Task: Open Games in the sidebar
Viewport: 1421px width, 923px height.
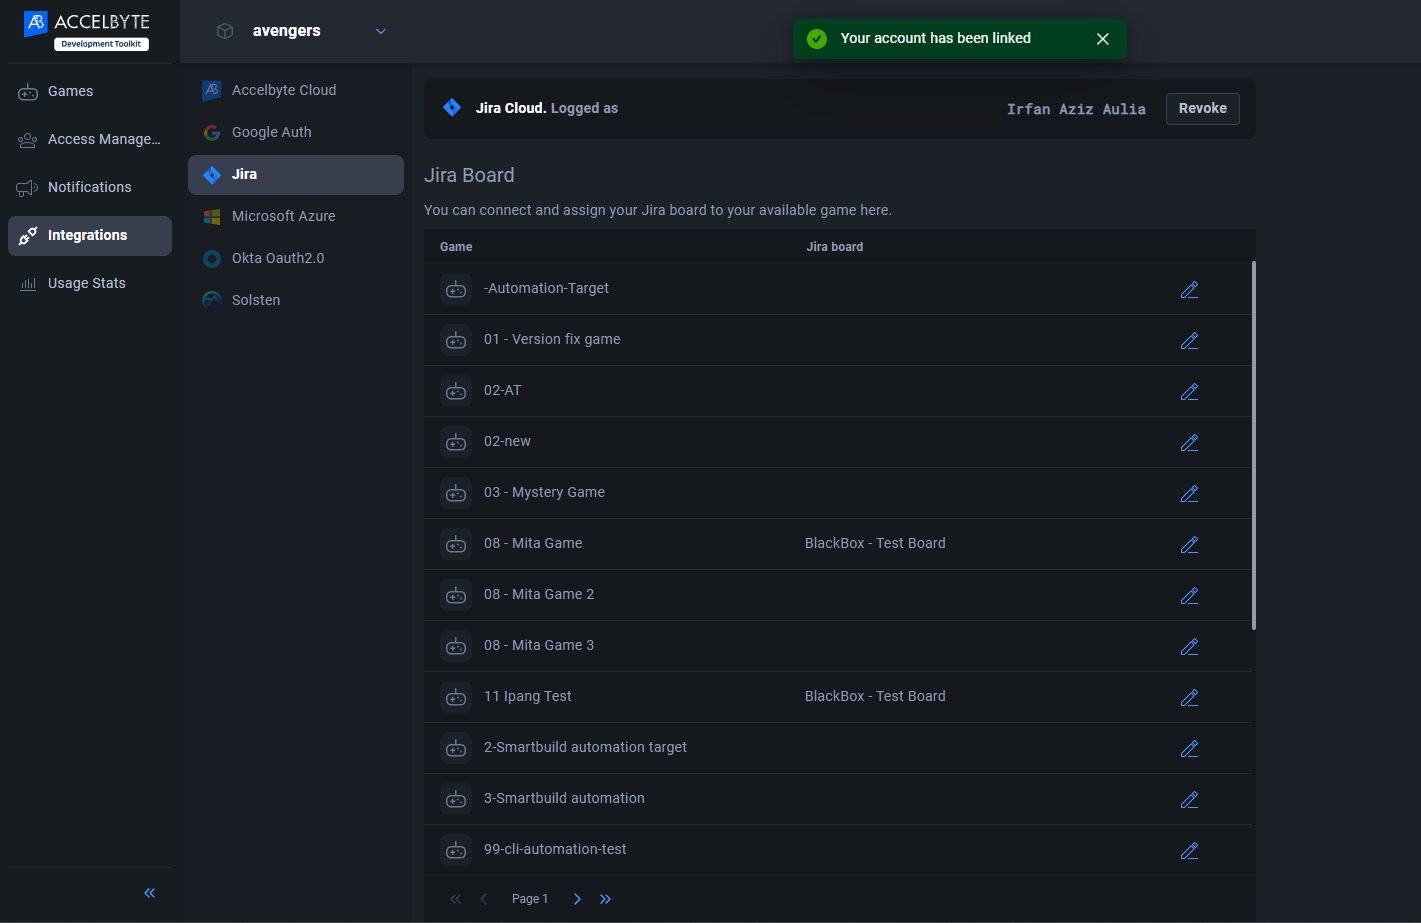Action: [x=90, y=91]
